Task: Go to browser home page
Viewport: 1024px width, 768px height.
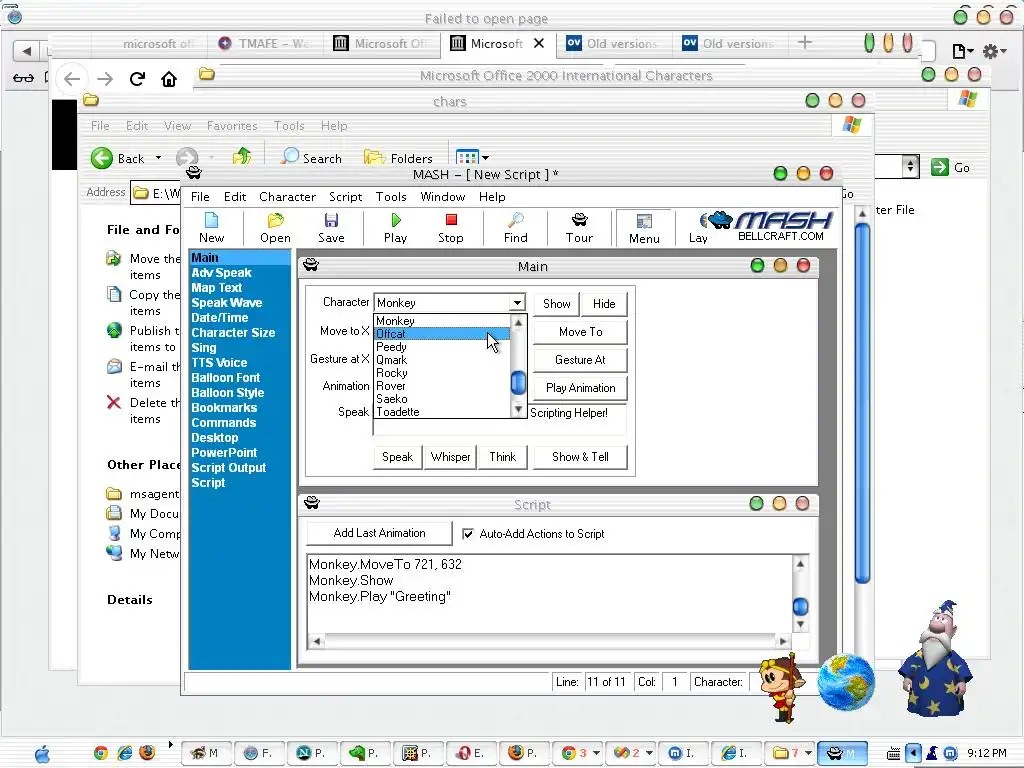Action: pyautogui.click(x=169, y=79)
